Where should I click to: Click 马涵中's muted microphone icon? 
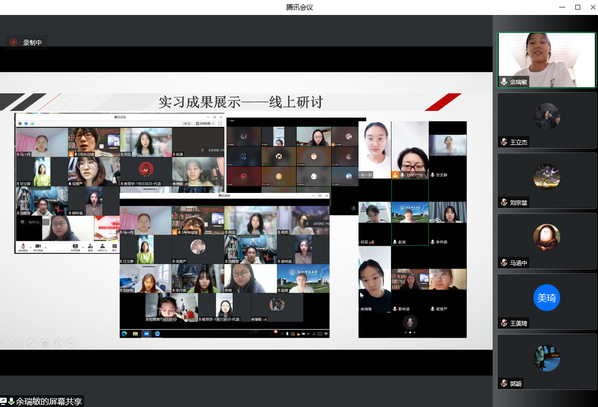(504, 262)
